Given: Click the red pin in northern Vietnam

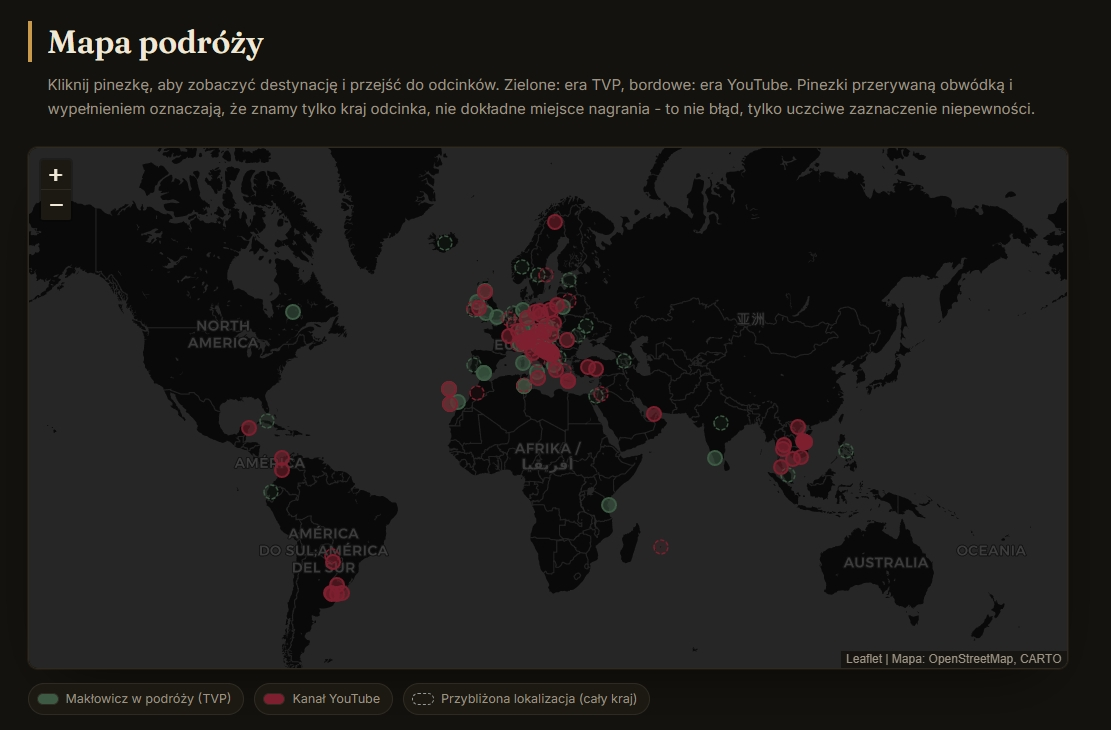Looking at the screenshot, I should (798, 427).
